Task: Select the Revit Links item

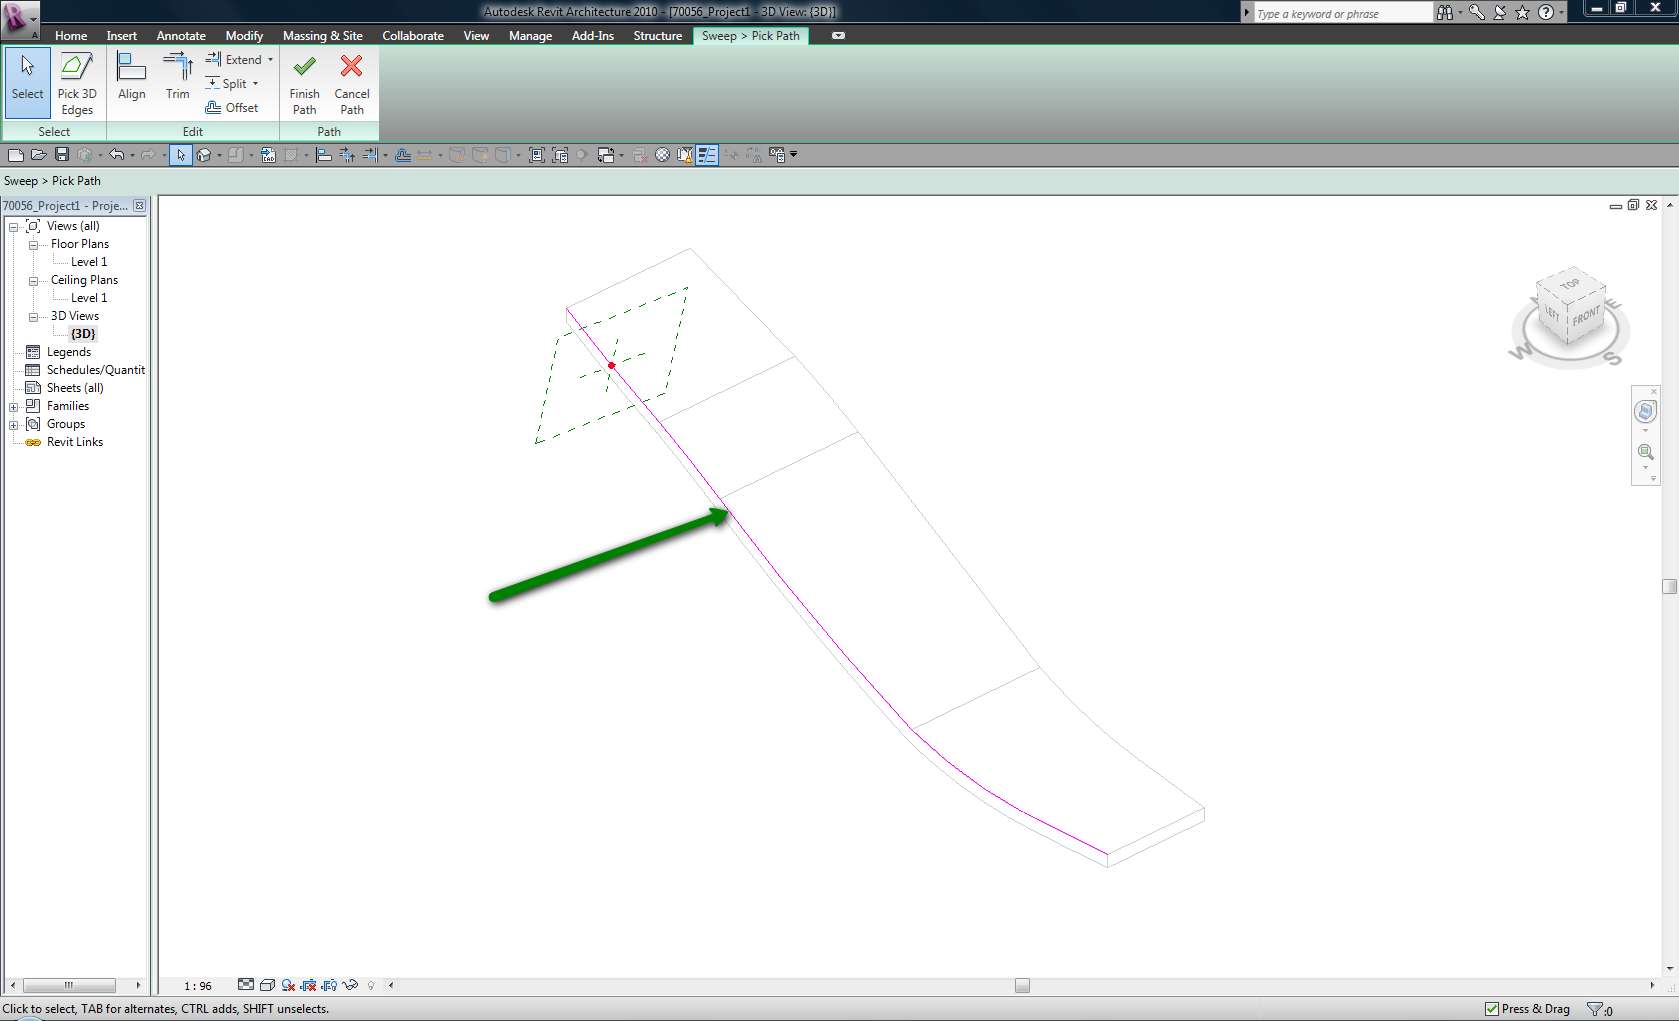Action: click(x=75, y=442)
